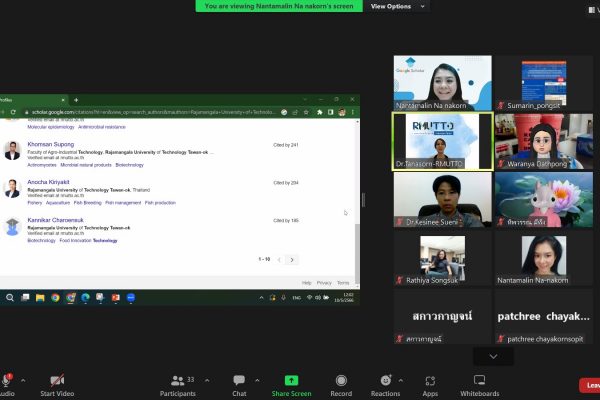The width and height of the screenshot is (600, 400).
Task: Open Khomsan Supong scholar profile link
Action: coord(51,144)
